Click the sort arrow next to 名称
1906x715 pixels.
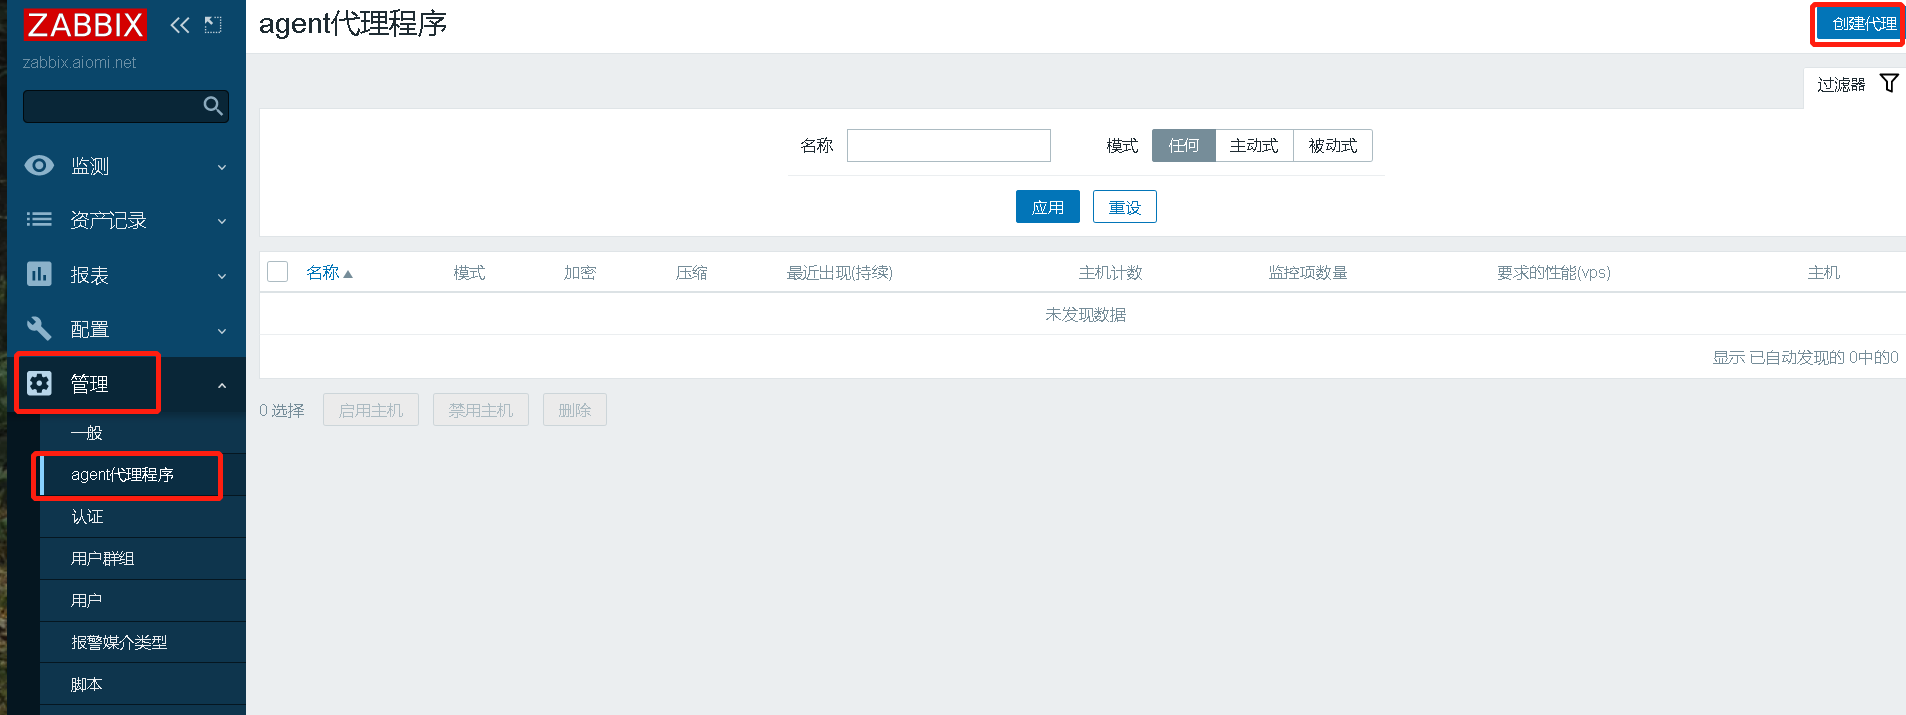pos(348,274)
